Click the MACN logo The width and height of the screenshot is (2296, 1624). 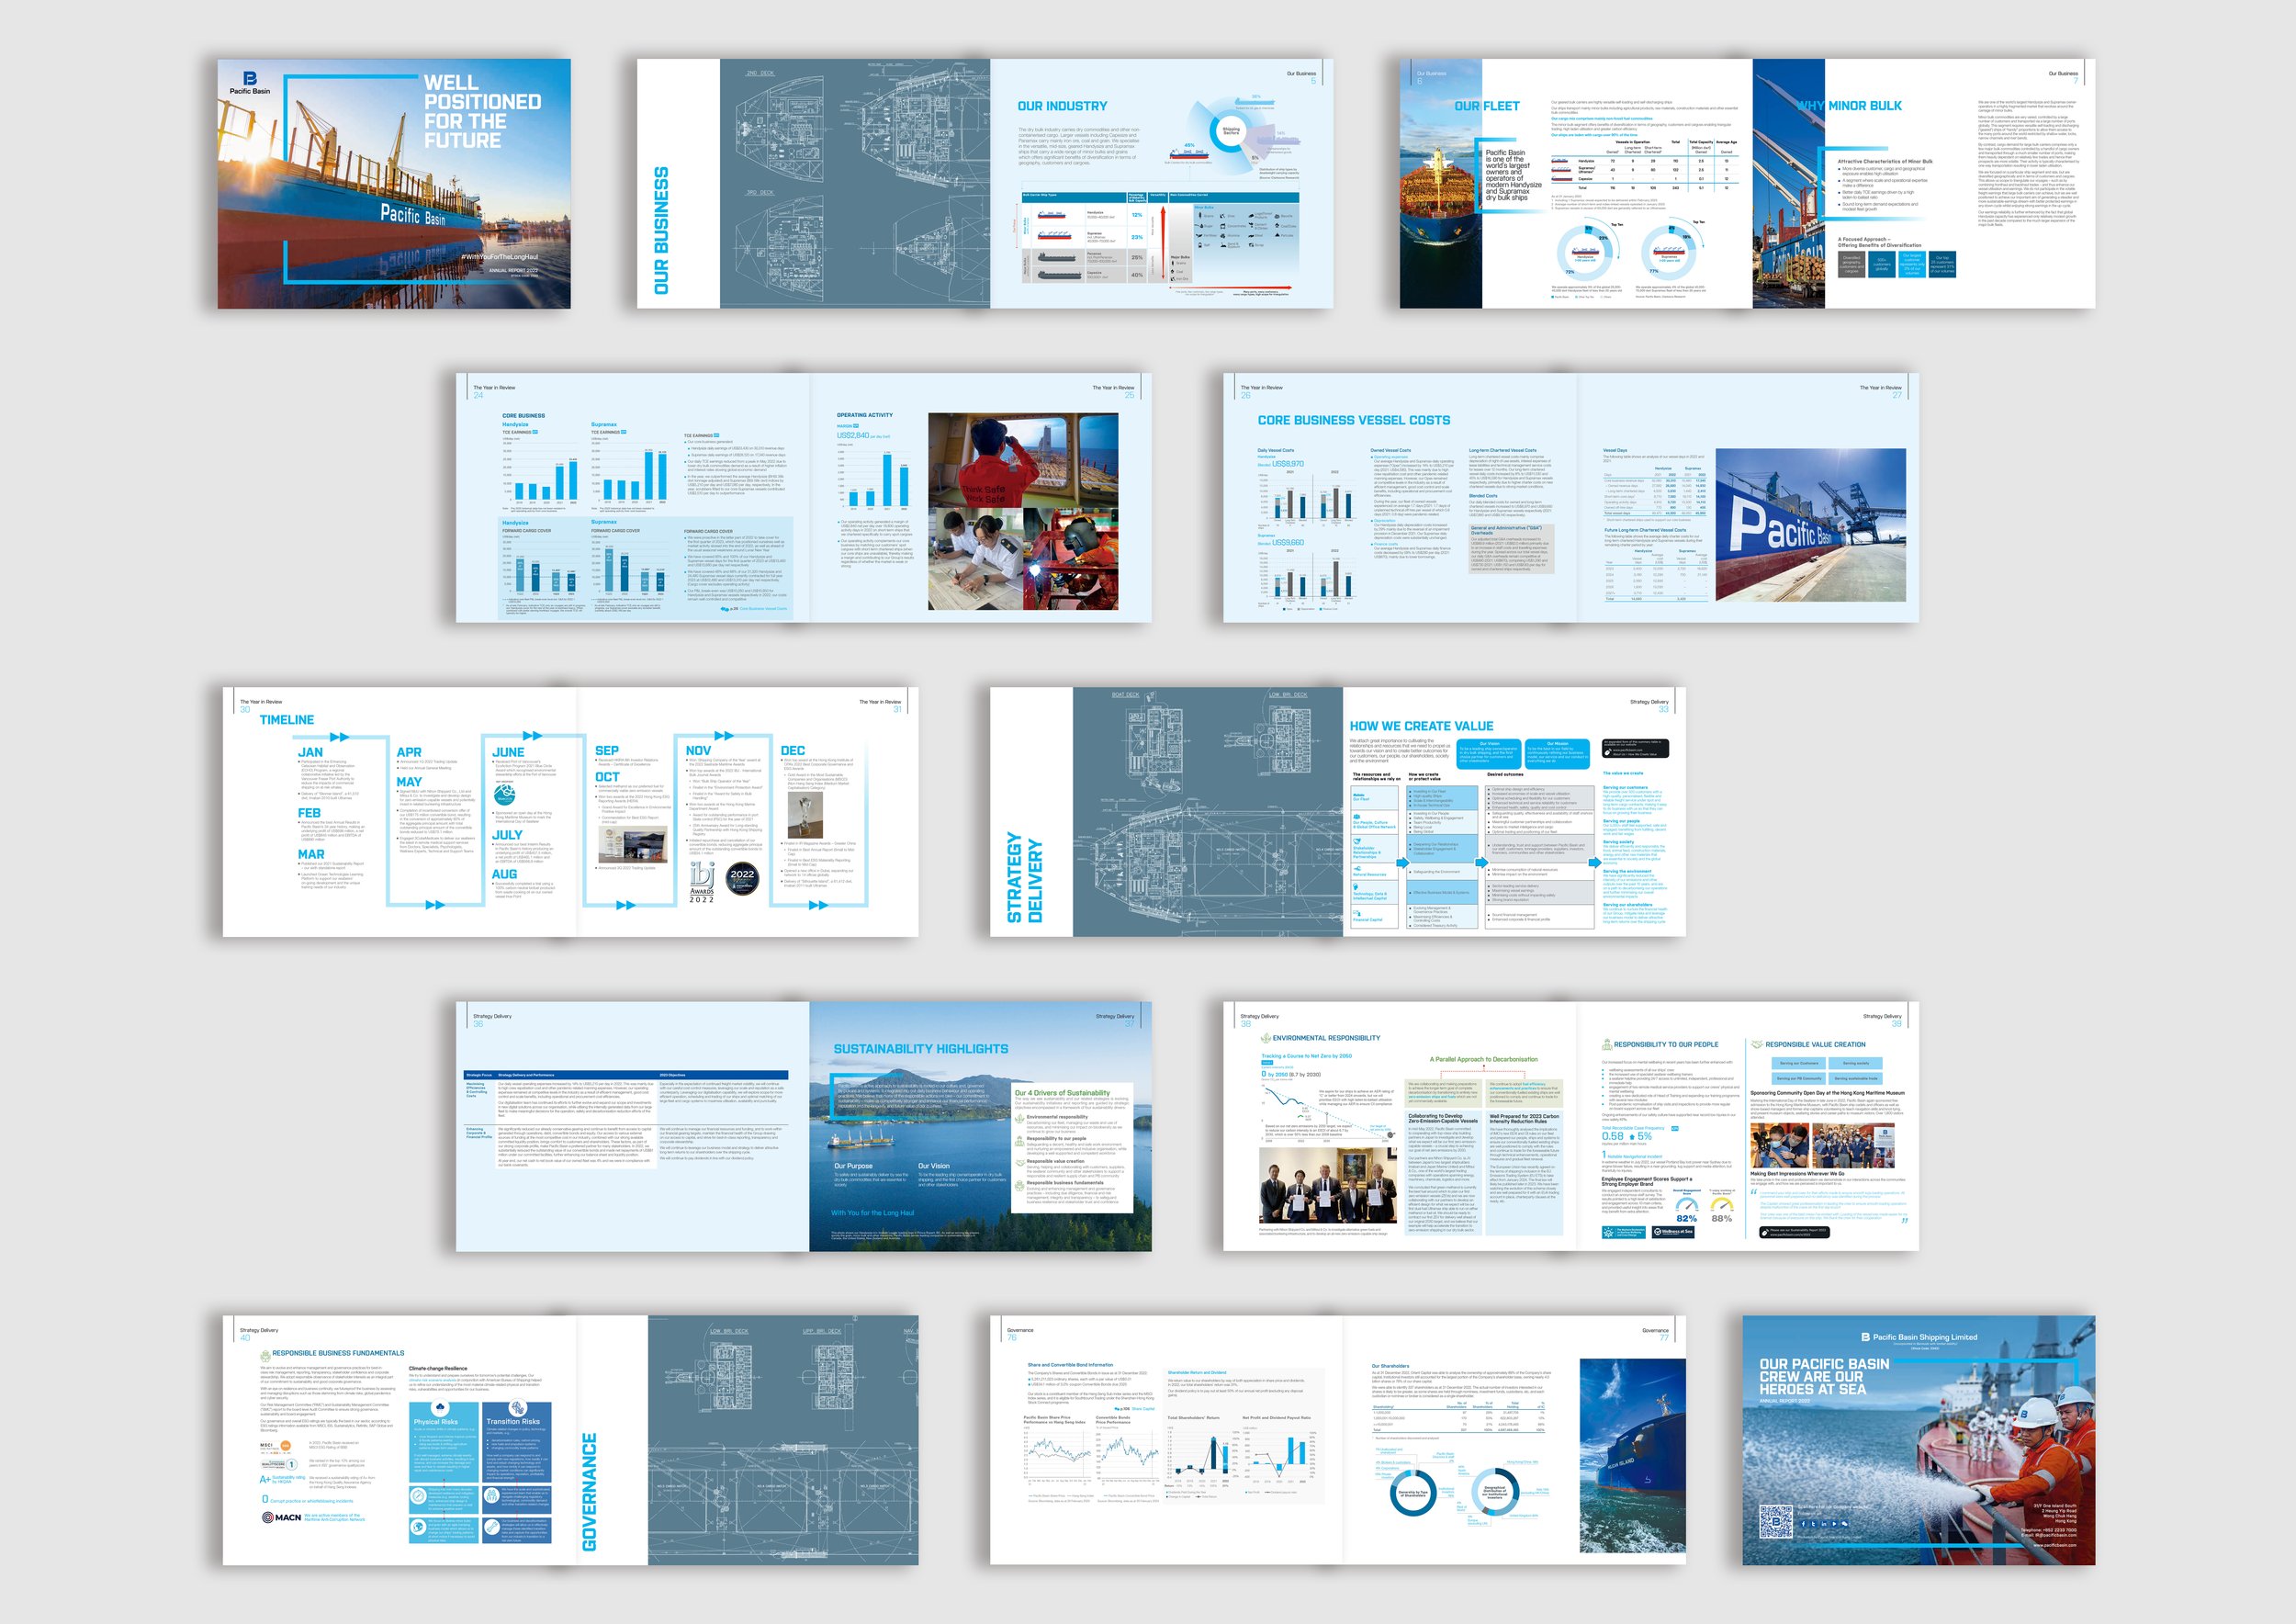281,1517
